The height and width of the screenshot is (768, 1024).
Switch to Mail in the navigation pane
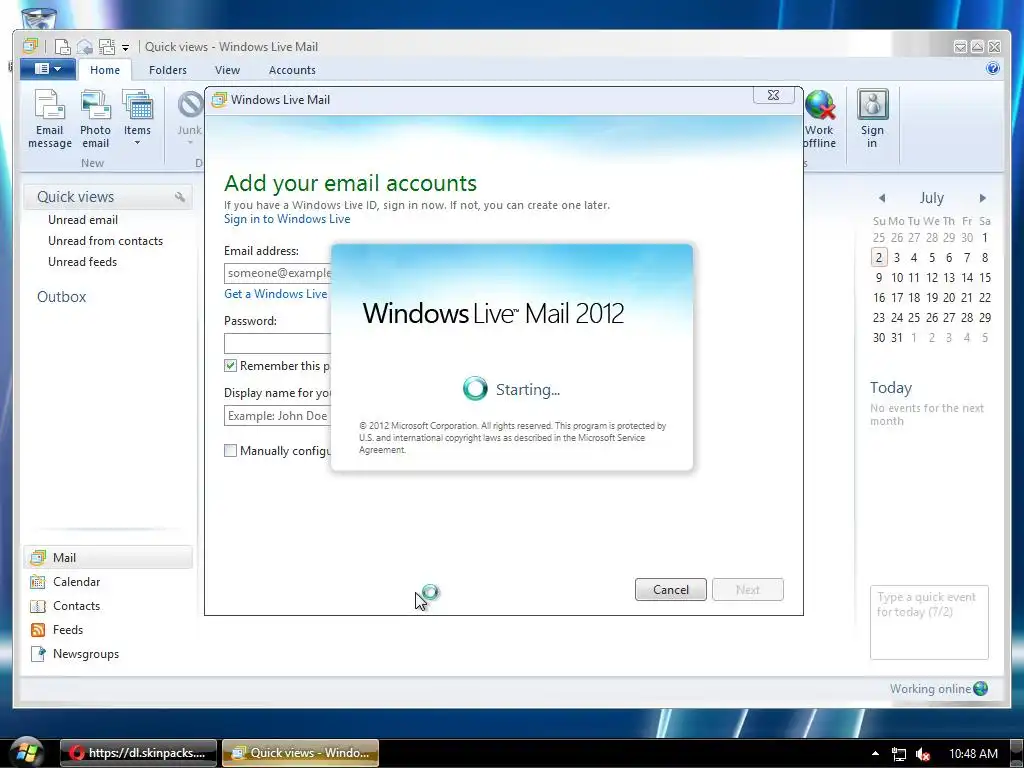click(108, 557)
